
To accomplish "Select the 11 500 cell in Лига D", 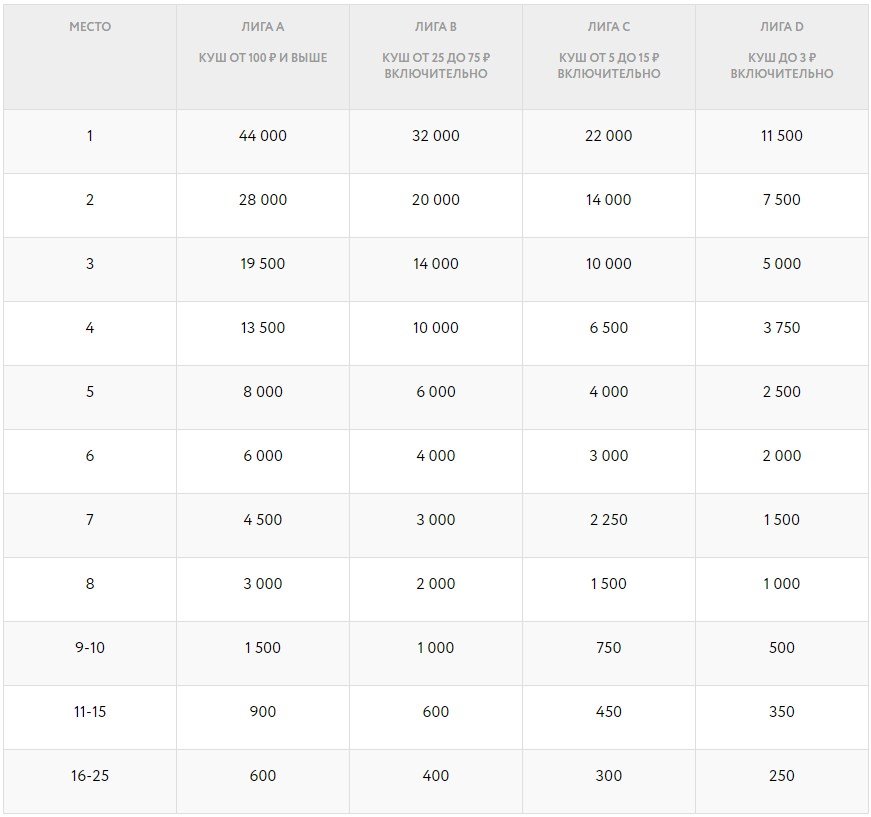I will [782, 136].
